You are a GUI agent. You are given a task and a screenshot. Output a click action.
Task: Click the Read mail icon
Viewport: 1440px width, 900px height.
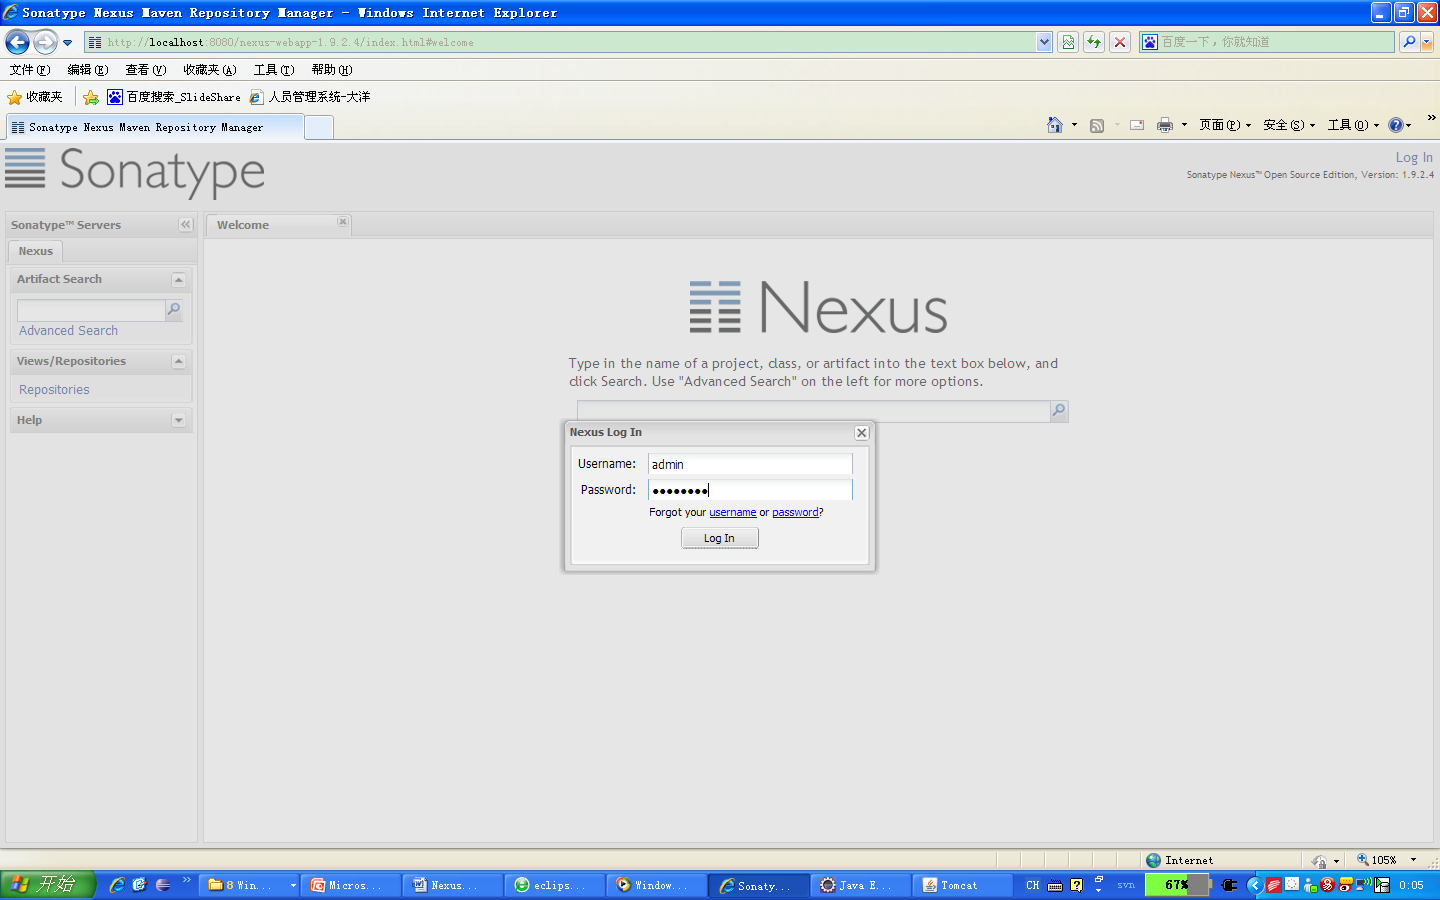(x=1137, y=125)
